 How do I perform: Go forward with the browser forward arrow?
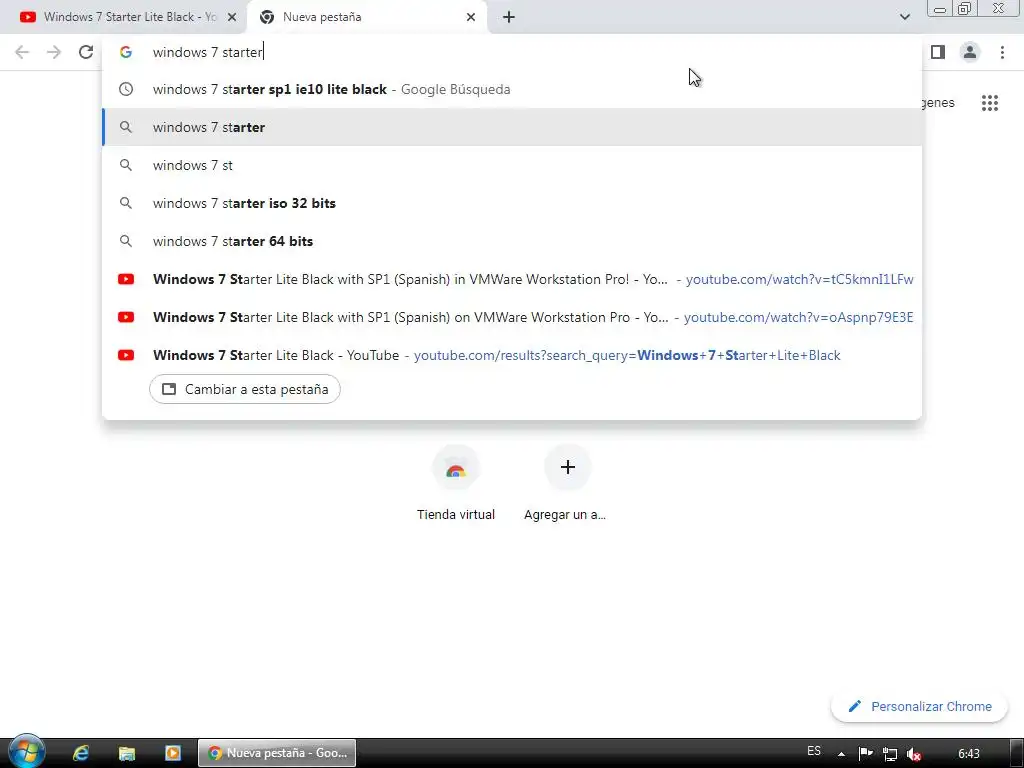[54, 52]
